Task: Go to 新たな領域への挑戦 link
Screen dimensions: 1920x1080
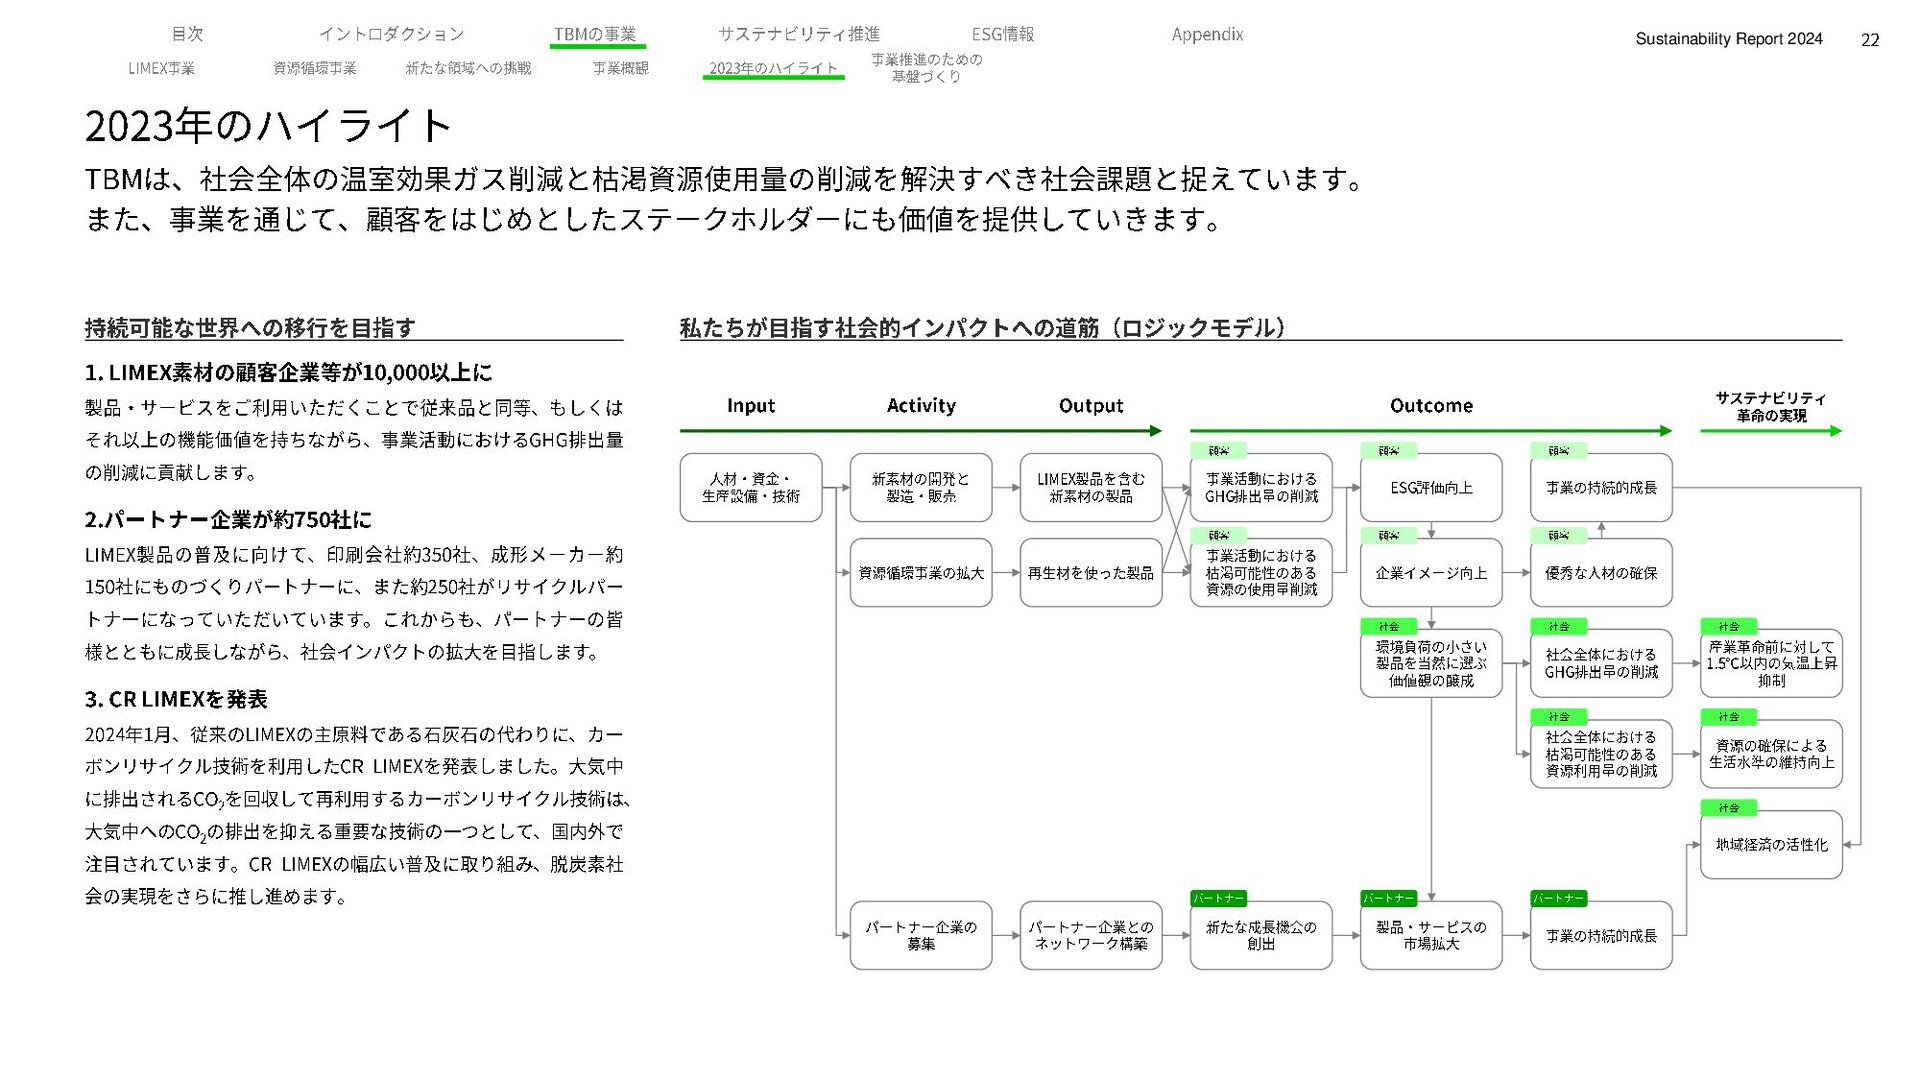Action: [x=468, y=68]
